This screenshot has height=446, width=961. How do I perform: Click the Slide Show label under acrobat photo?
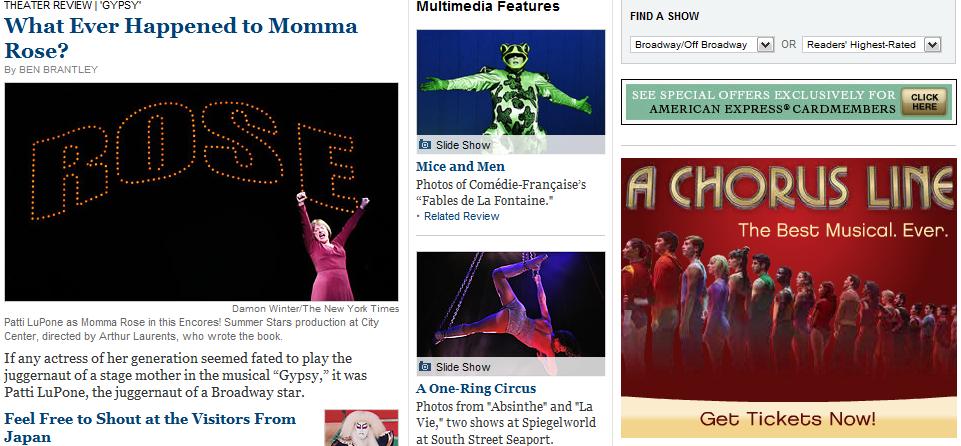point(463,367)
